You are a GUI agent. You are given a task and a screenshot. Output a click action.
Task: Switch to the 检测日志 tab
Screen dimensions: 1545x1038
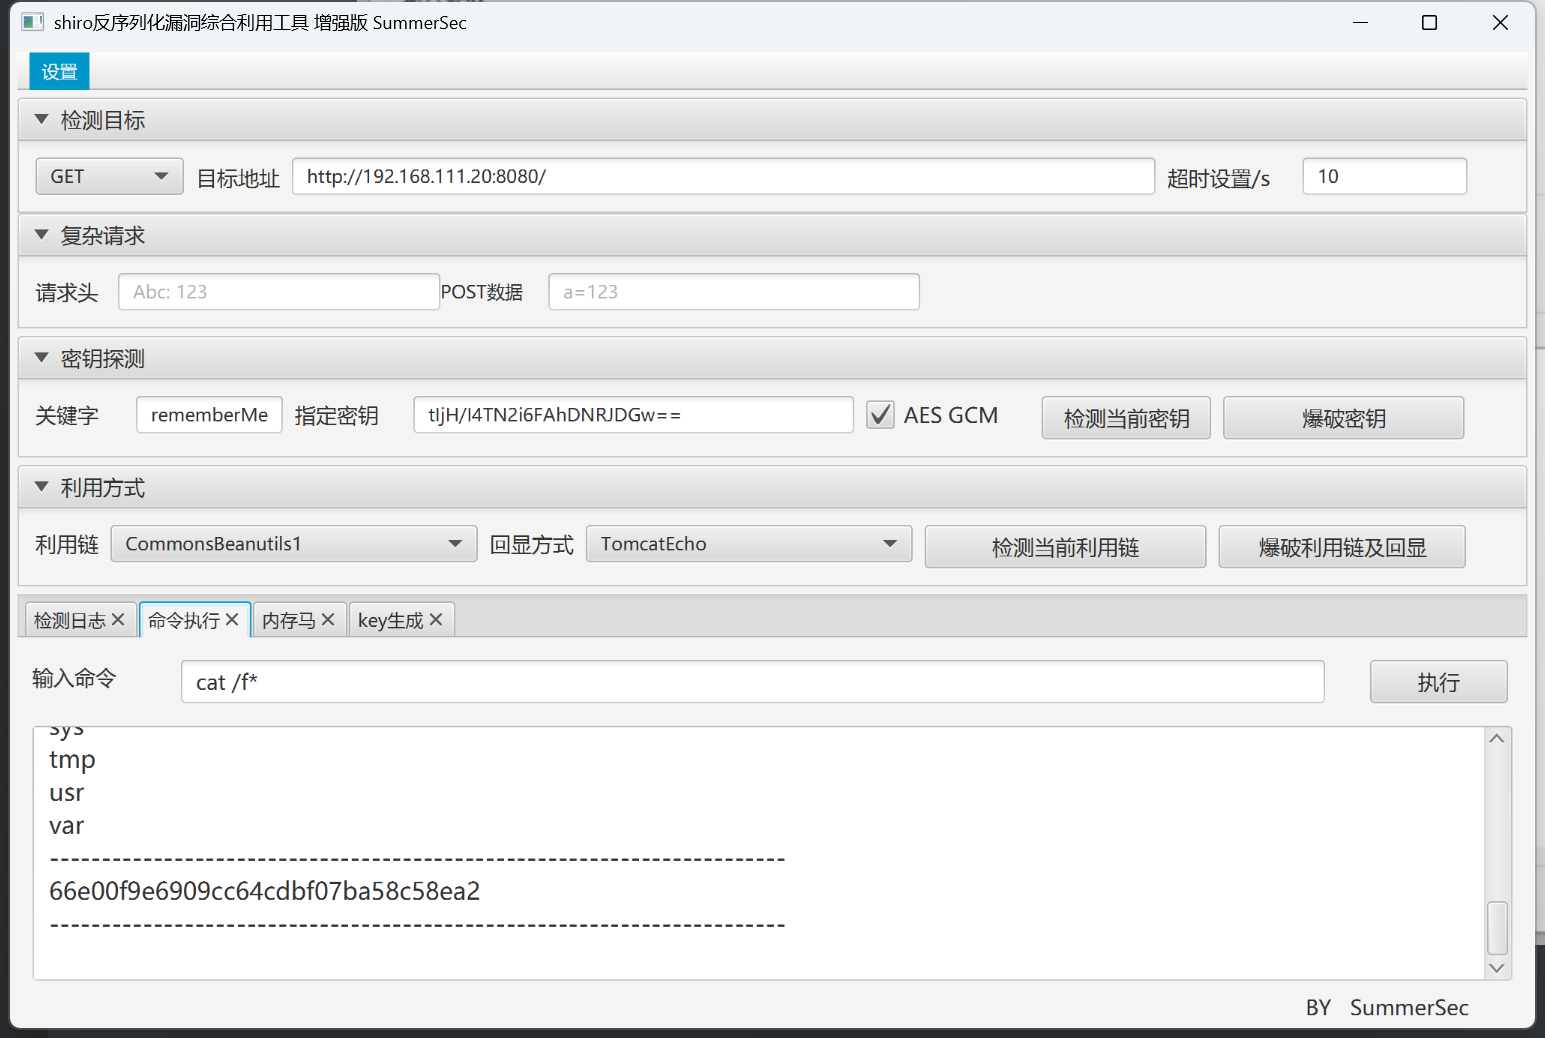pyautogui.click(x=69, y=621)
